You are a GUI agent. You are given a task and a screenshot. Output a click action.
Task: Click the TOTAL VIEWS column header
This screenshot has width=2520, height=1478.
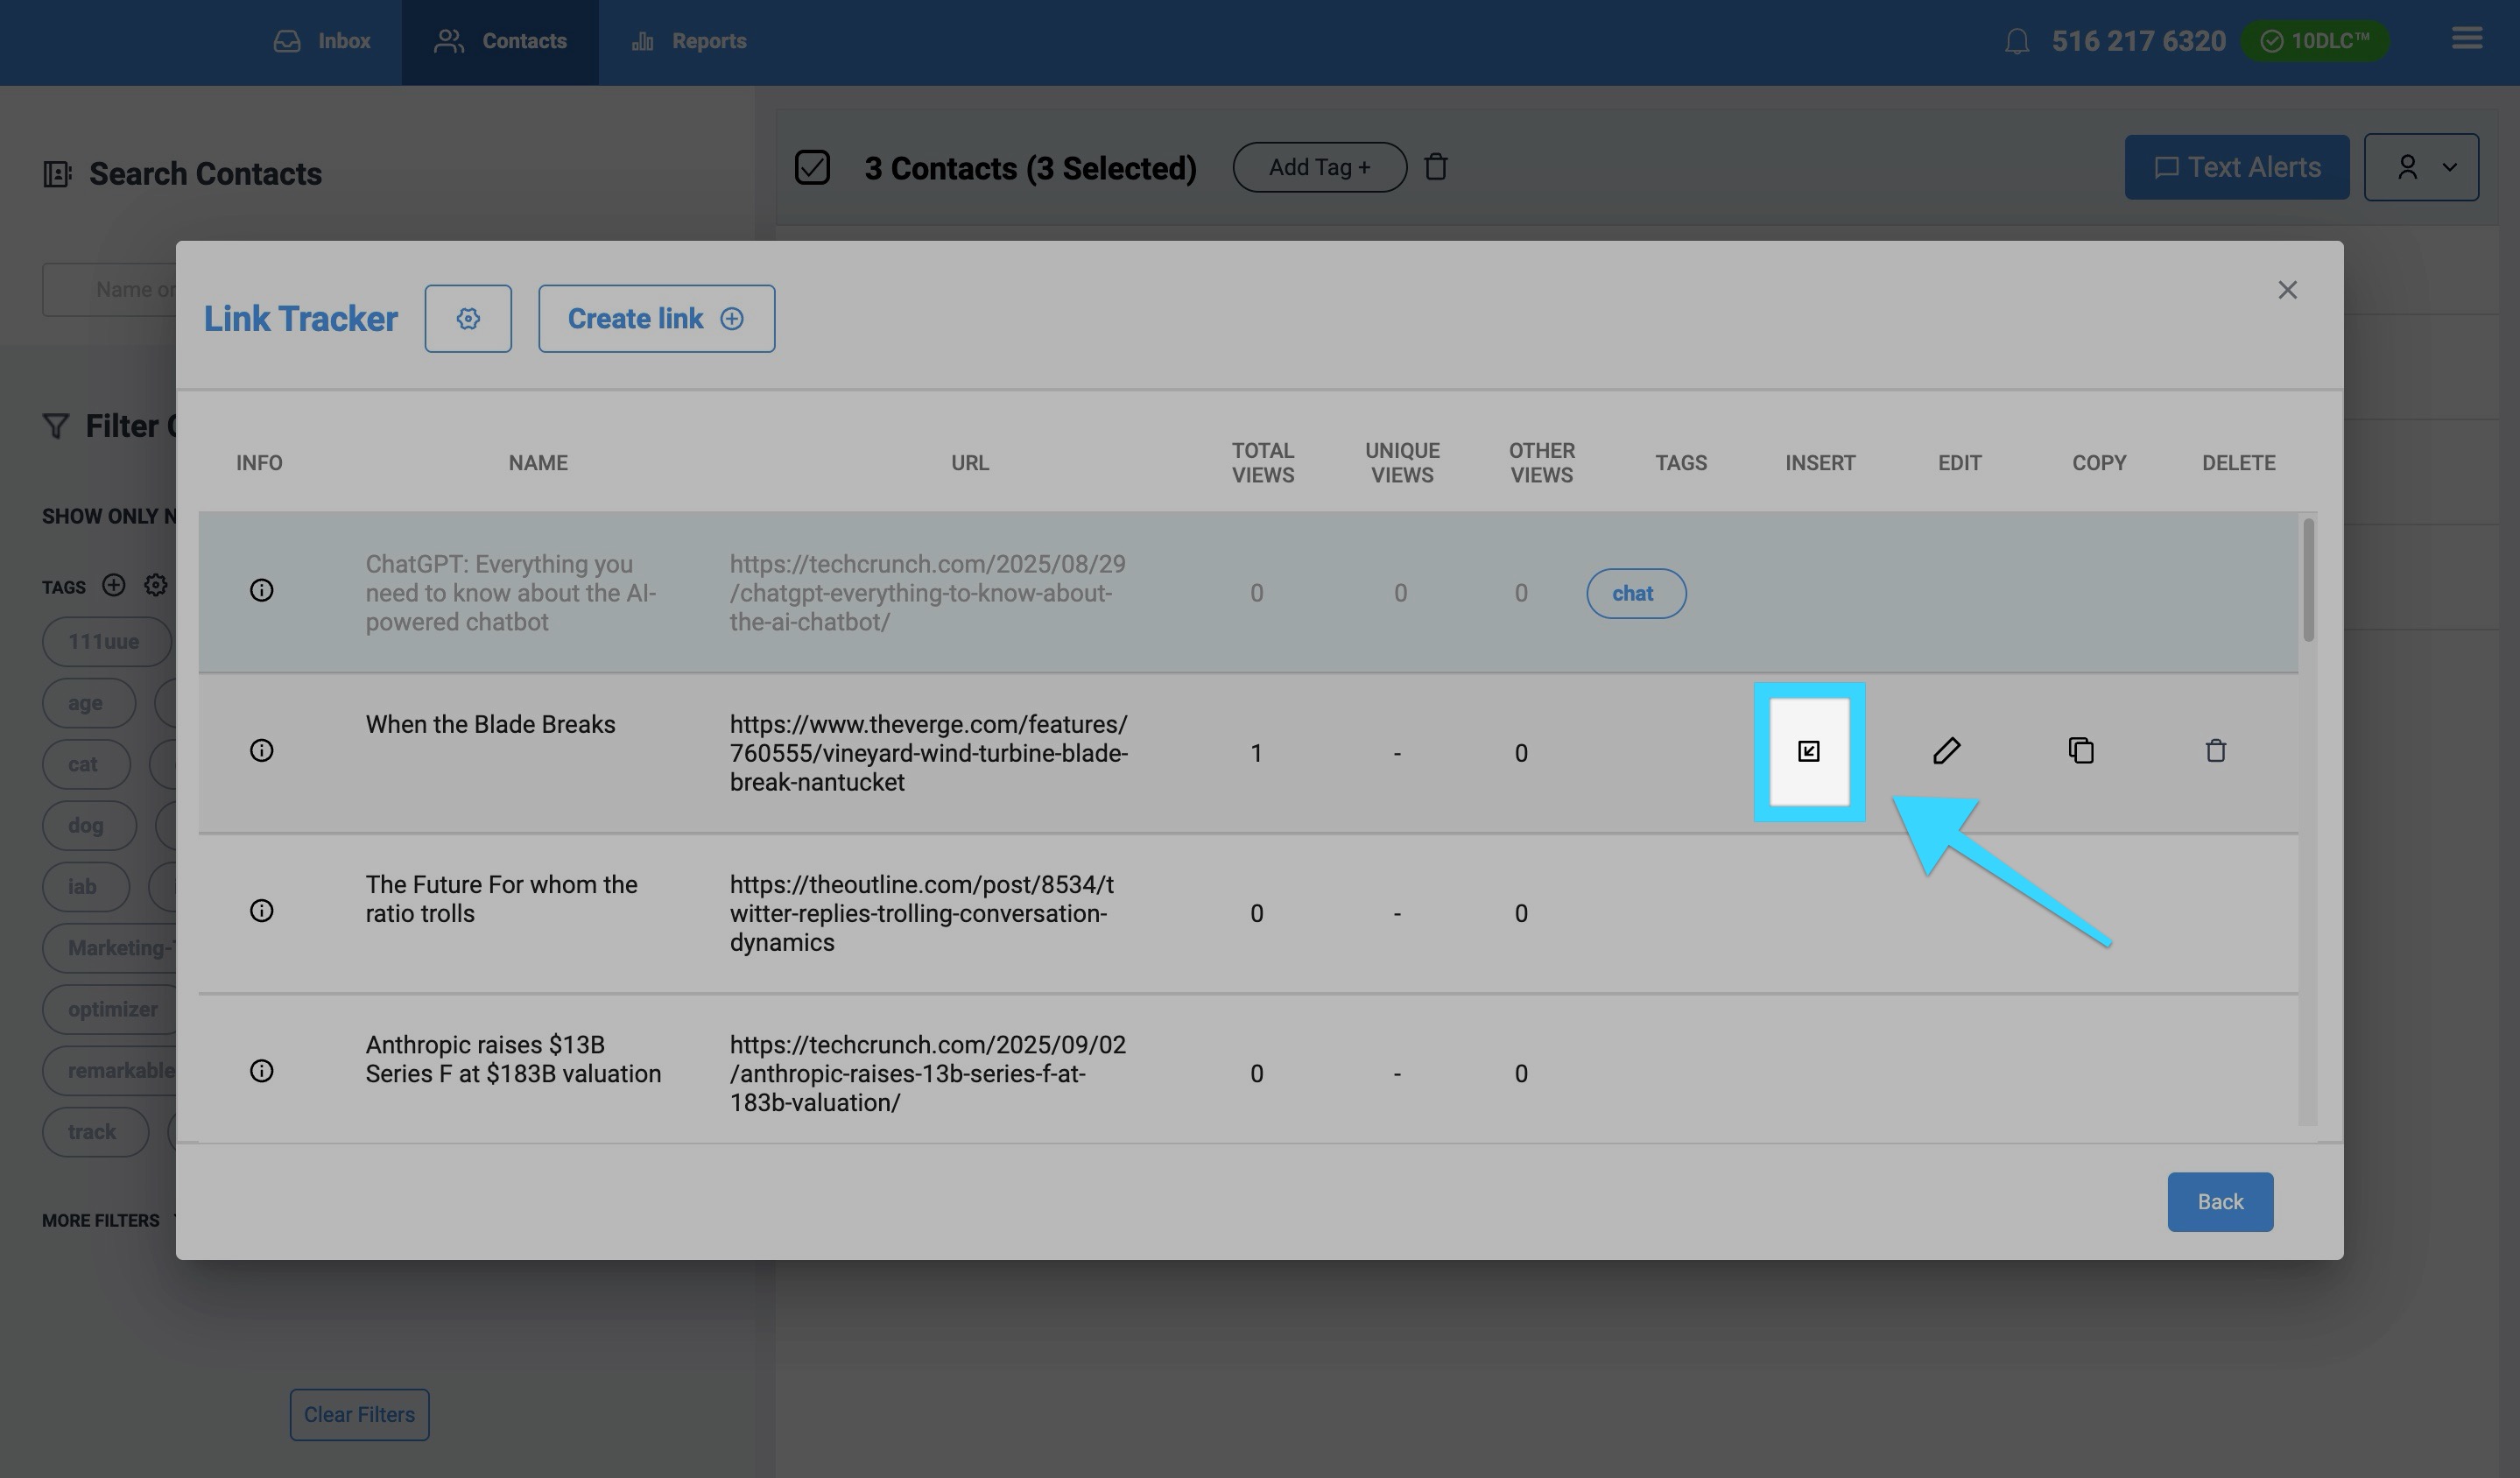point(1263,463)
